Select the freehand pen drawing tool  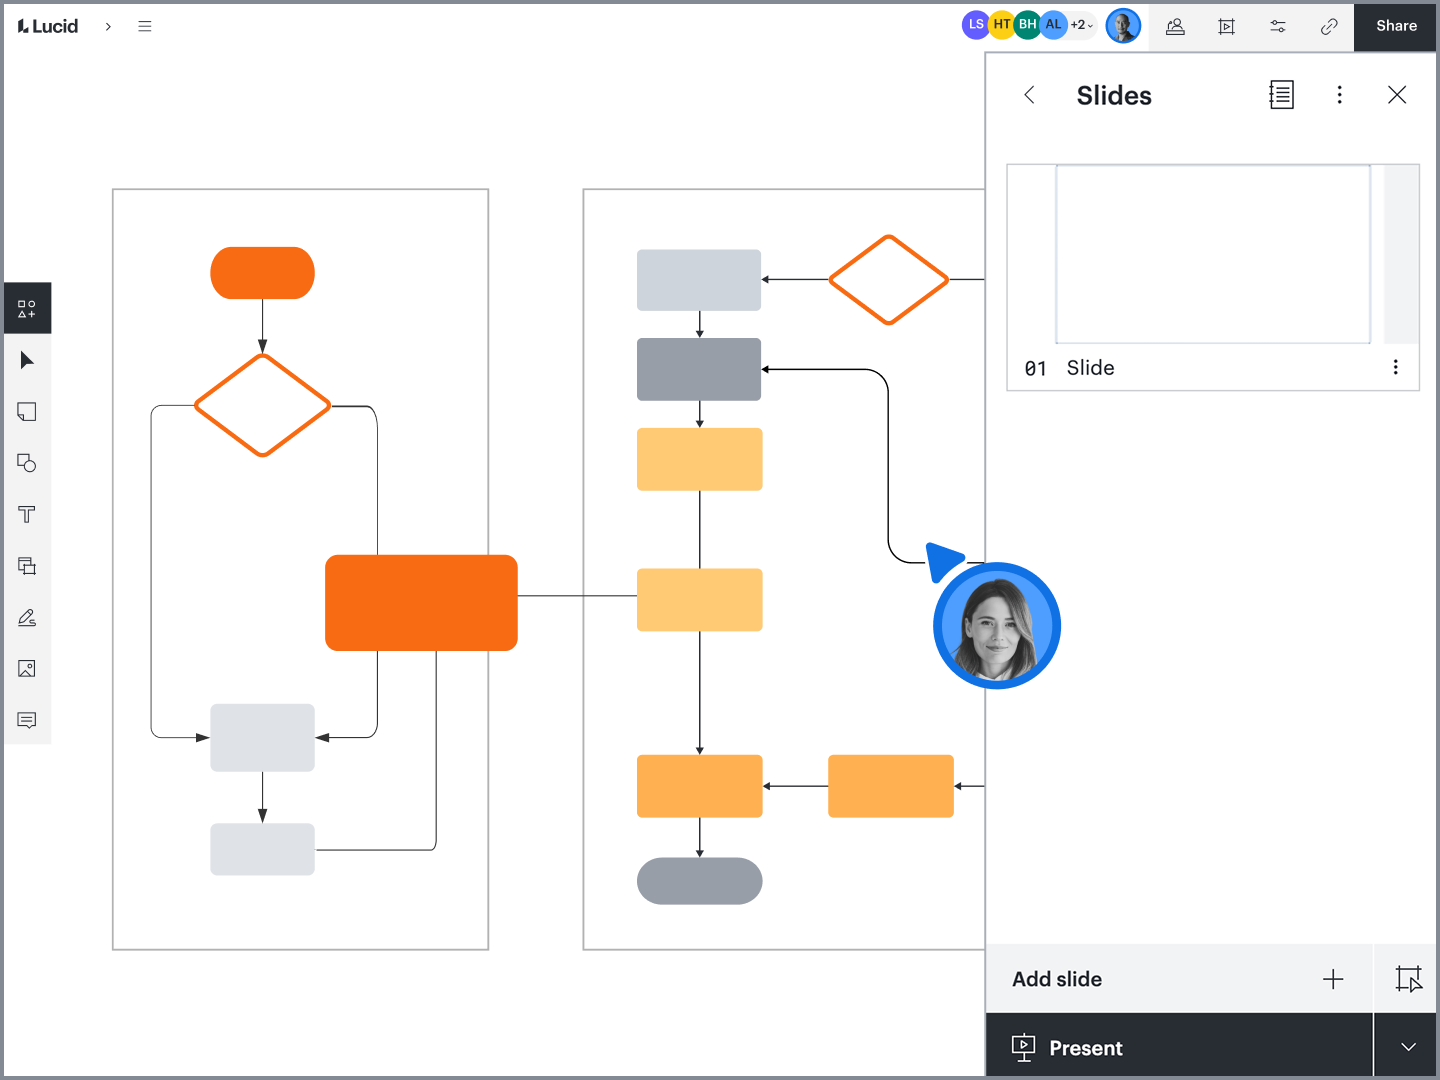tap(27, 618)
